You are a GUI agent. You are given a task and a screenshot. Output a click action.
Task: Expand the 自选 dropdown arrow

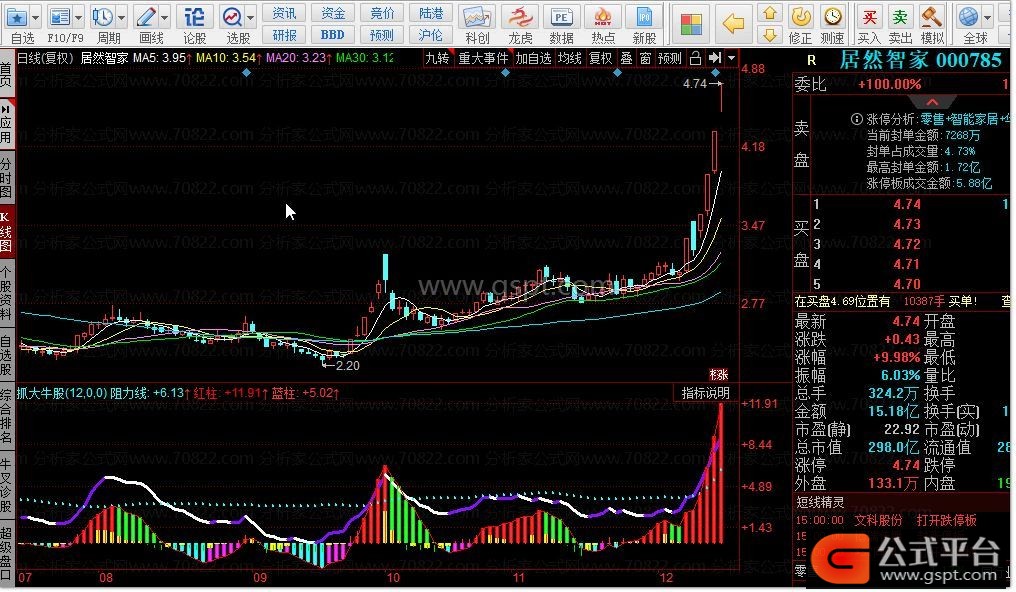point(36,17)
